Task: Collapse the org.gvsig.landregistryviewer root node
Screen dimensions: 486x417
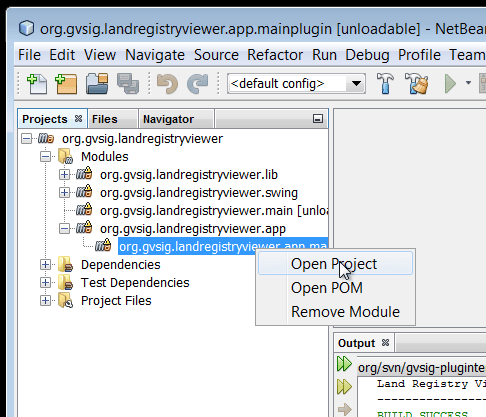Action: point(26,138)
